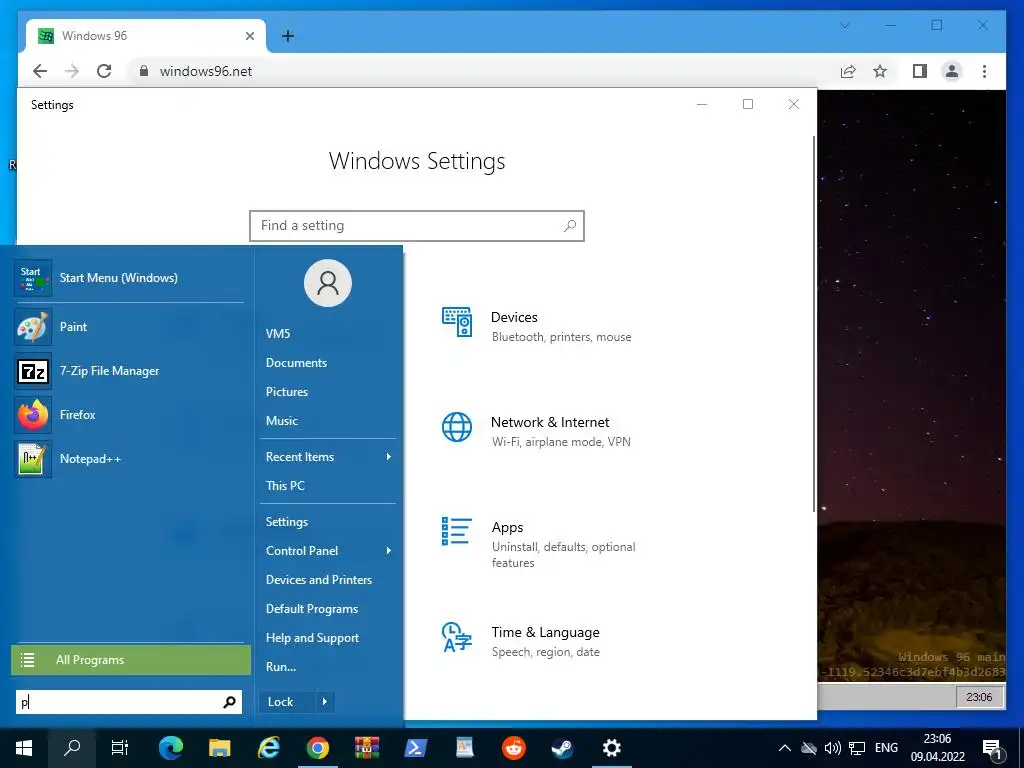
Task: Open tab search chevron in Chrome title bar
Action: pyautogui.click(x=844, y=25)
